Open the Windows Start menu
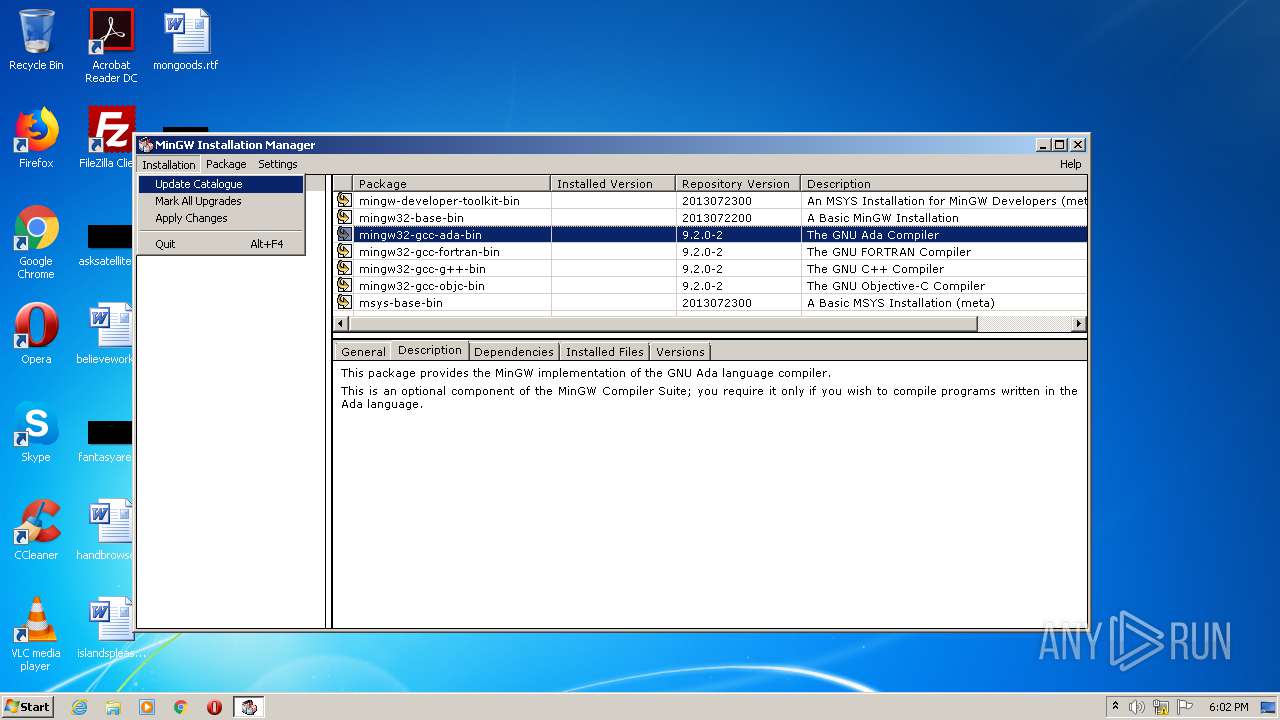1280x720 pixels. [x=28, y=707]
